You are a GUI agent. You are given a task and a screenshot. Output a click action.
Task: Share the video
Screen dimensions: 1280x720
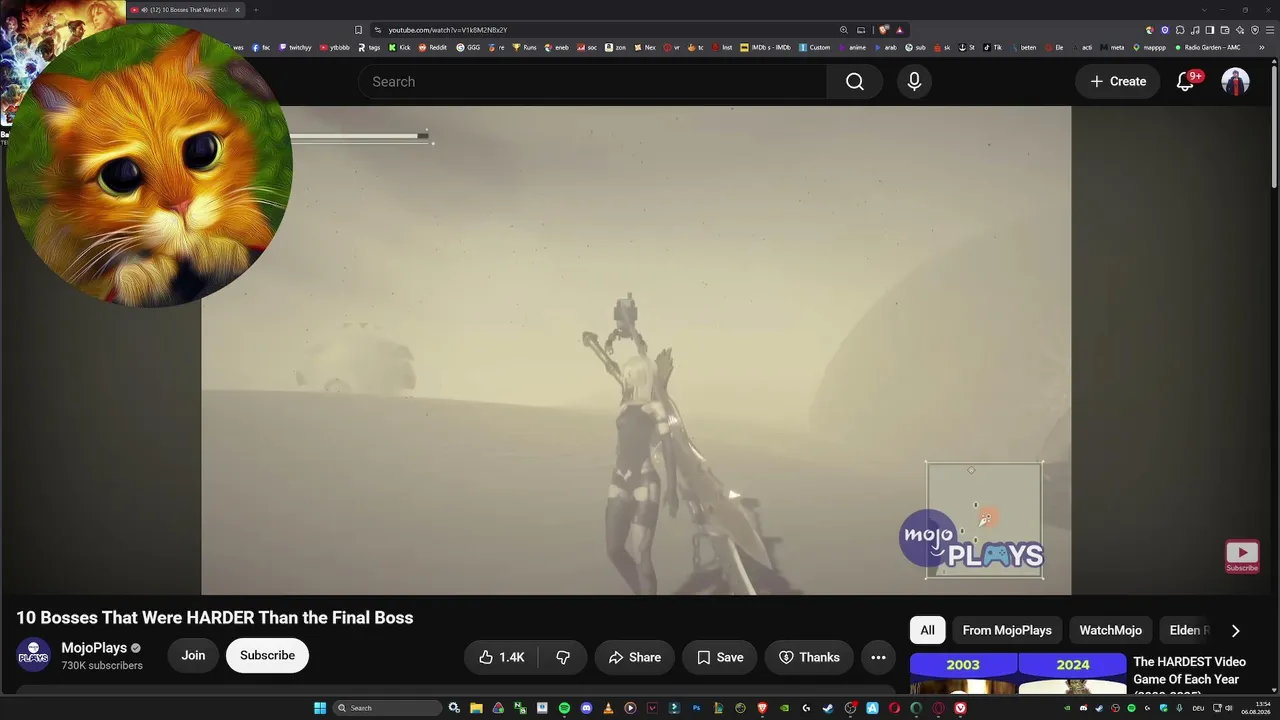635,657
